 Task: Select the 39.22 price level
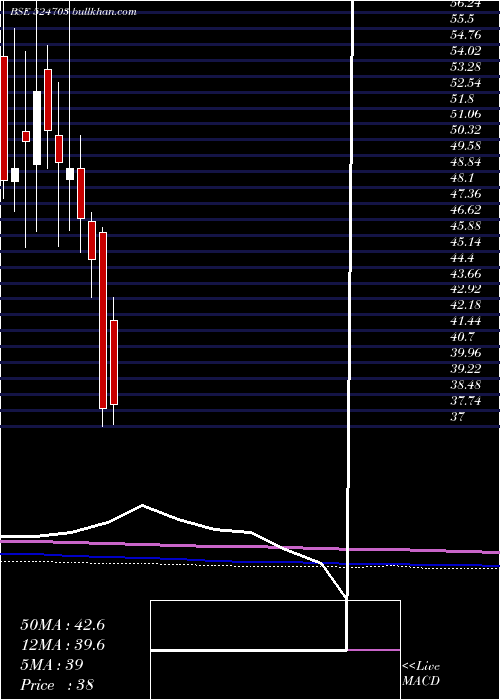tap(465, 369)
